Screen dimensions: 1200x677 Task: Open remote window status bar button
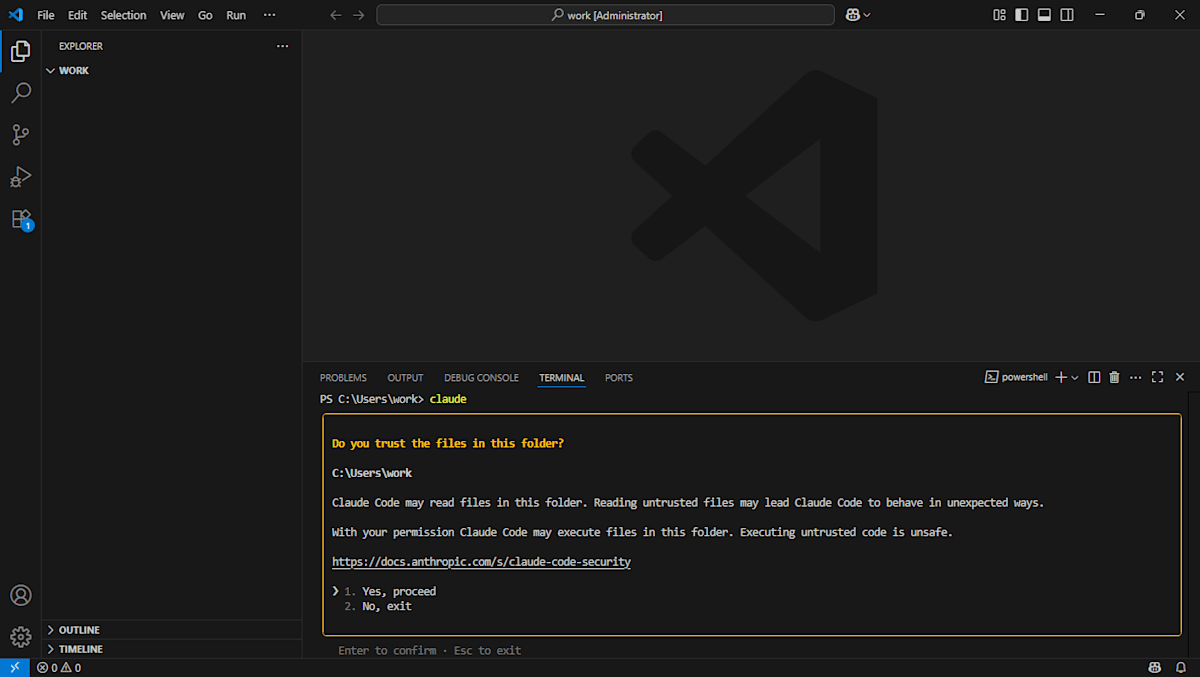pos(14,667)
